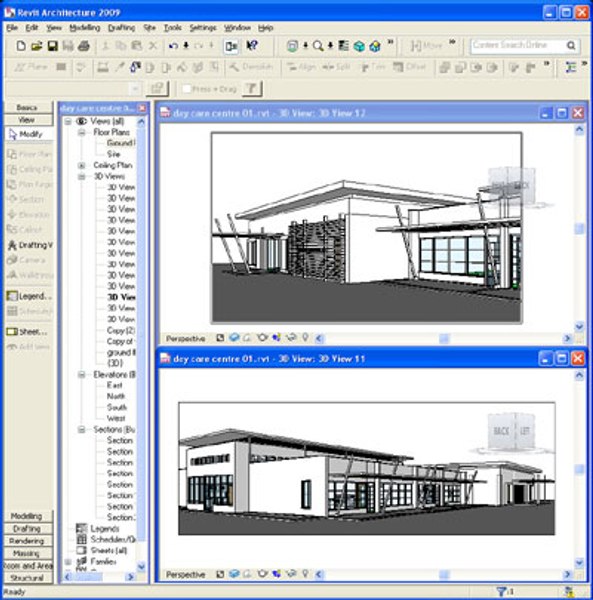Save the project with the floppy disk icon

coord(52,46)
